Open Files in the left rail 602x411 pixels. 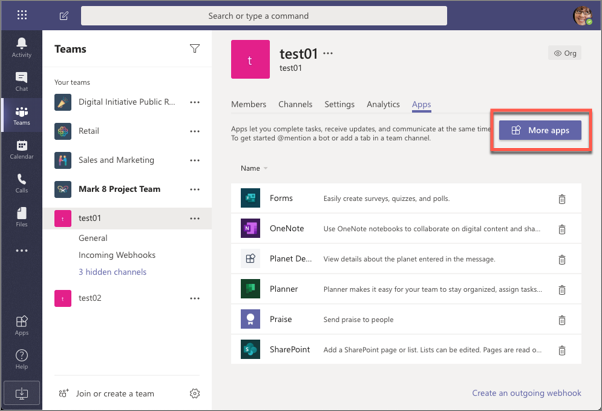(22, 217)
